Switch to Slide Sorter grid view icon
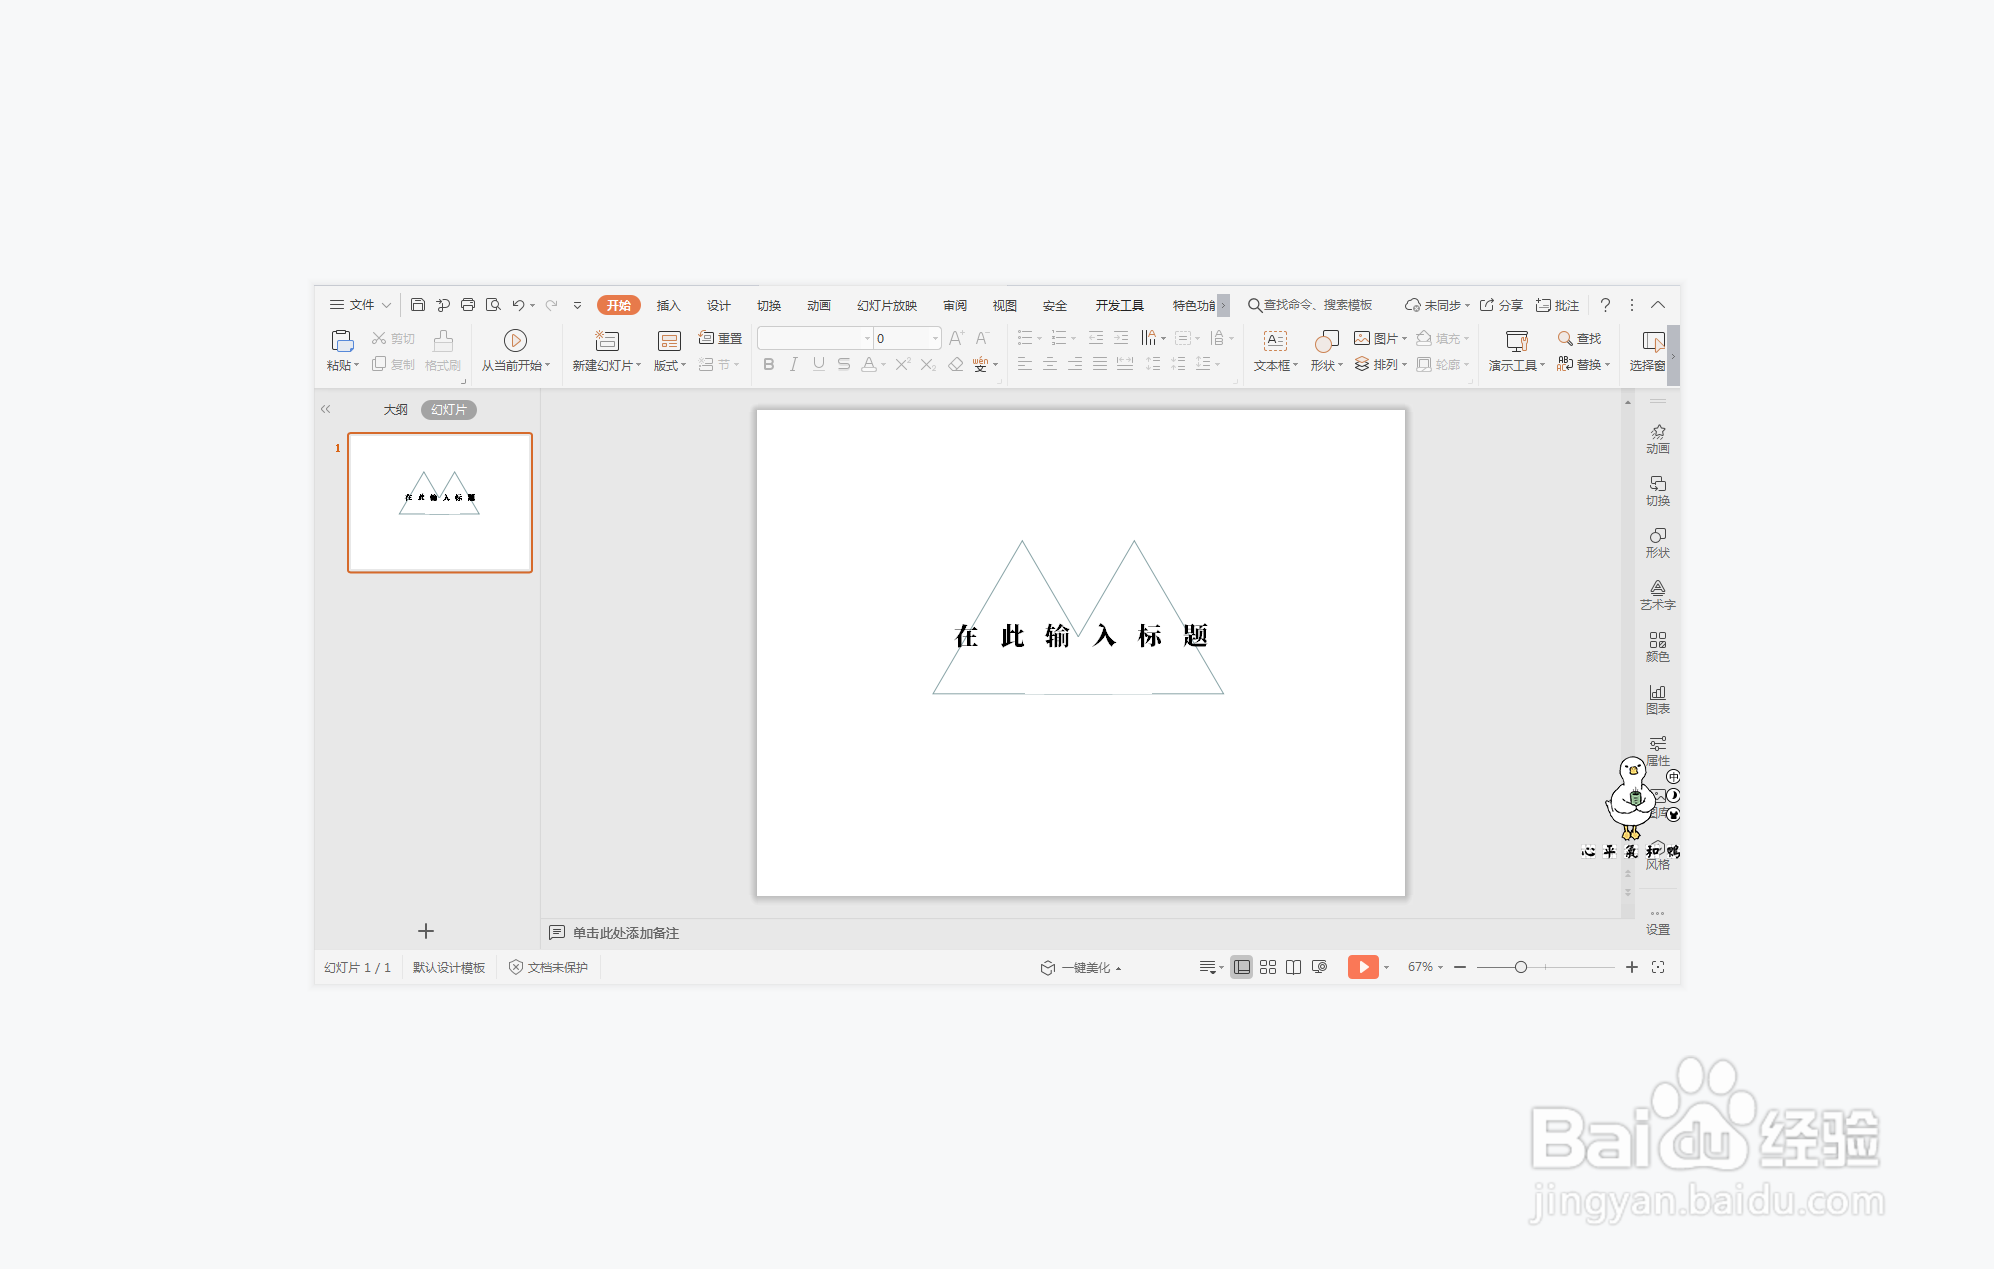This screenshot has width=1994, height=1269. (1268, 967)
